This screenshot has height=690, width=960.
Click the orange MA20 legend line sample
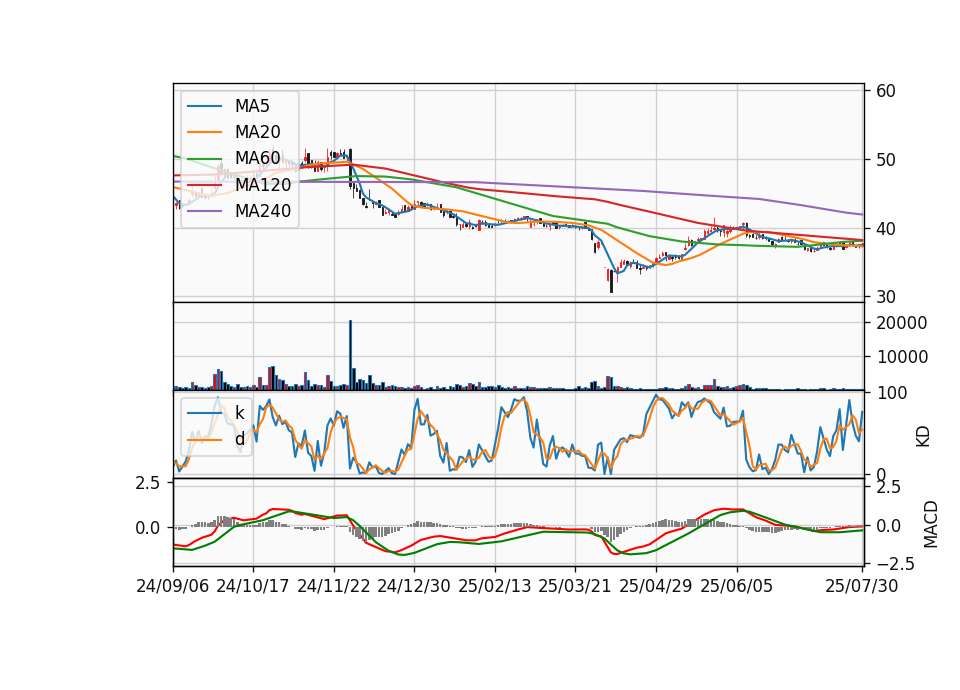(x=204, y=132)
